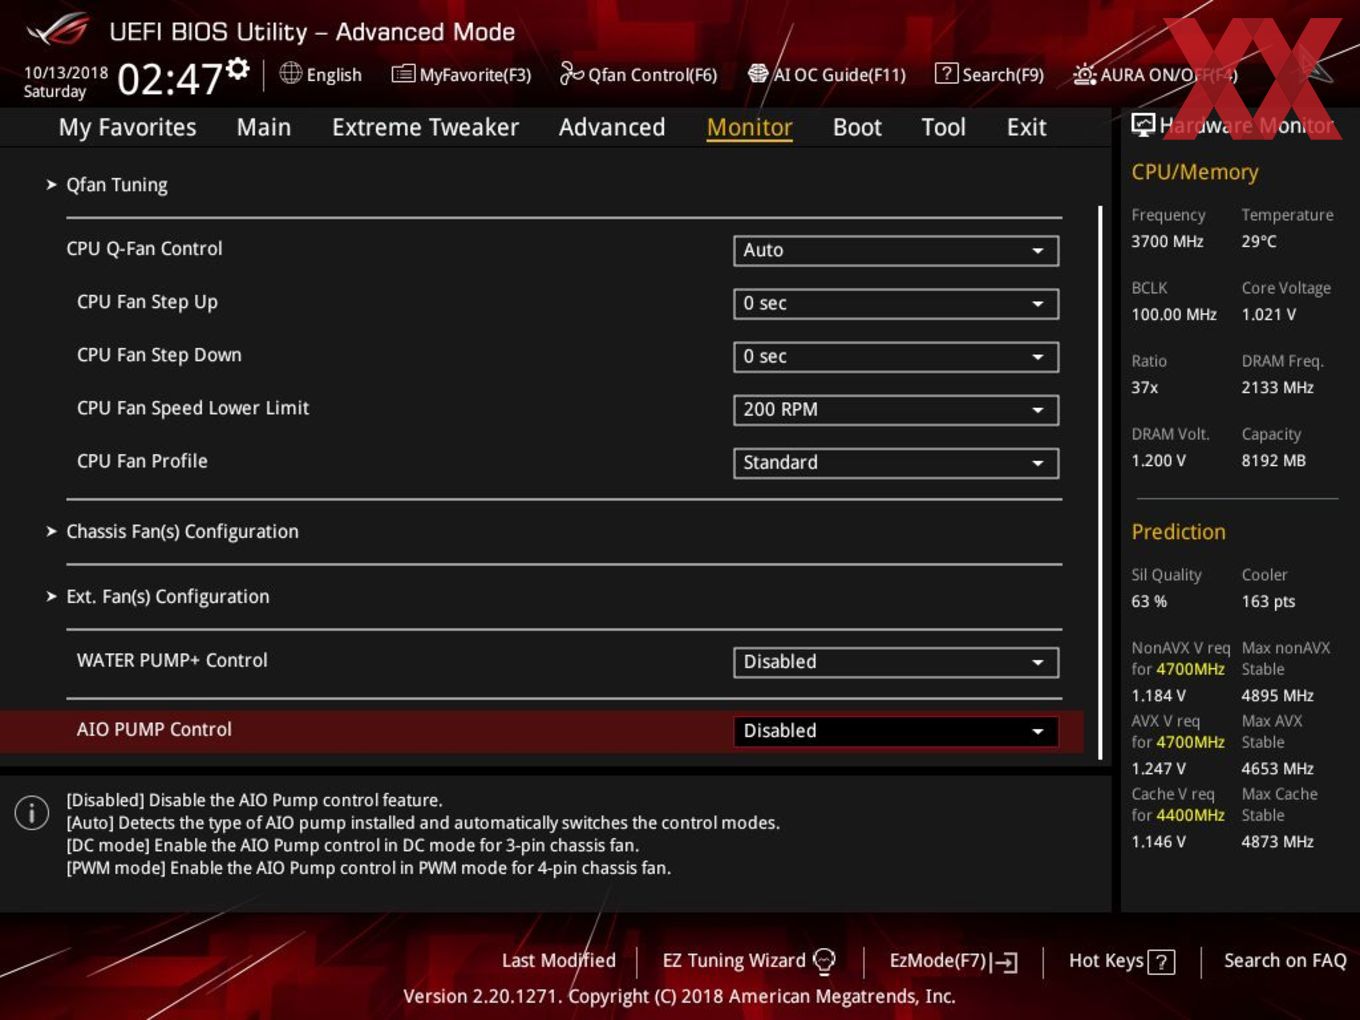The height and width of the screenshot is (1020, 1360).
Task: Click the EZ Tuning Wizard bulb icon
Action: (824, 961)
